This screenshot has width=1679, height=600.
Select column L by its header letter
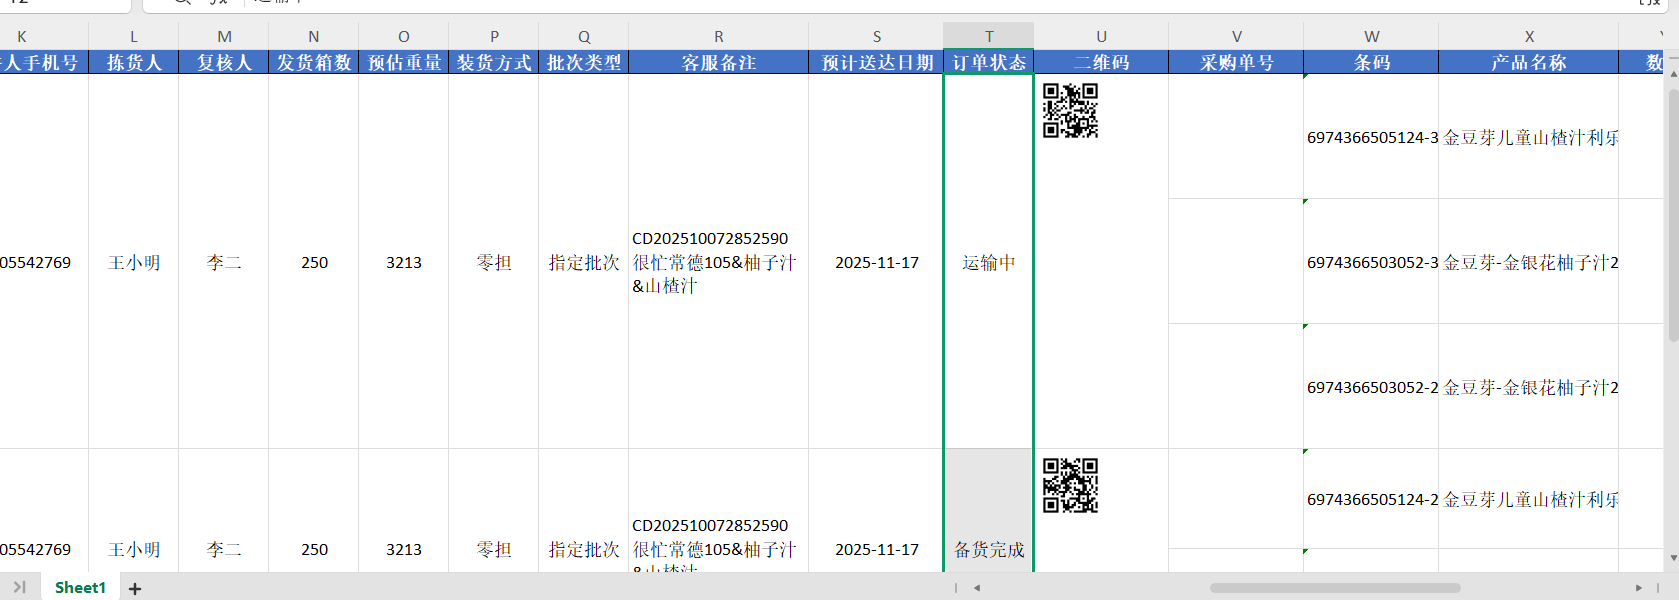(x=134, y=37)
